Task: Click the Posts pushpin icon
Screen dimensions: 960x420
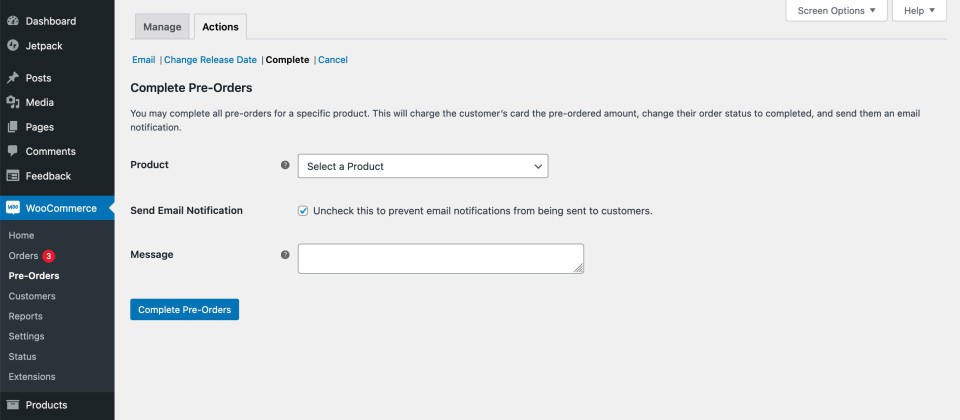Action: (13, 78)
